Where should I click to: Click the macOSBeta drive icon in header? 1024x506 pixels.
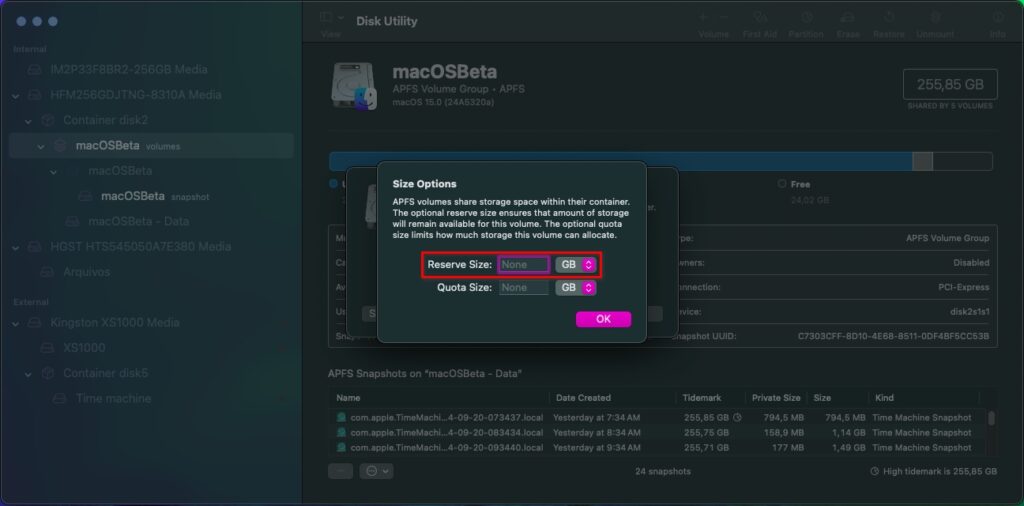coord(353,86)
